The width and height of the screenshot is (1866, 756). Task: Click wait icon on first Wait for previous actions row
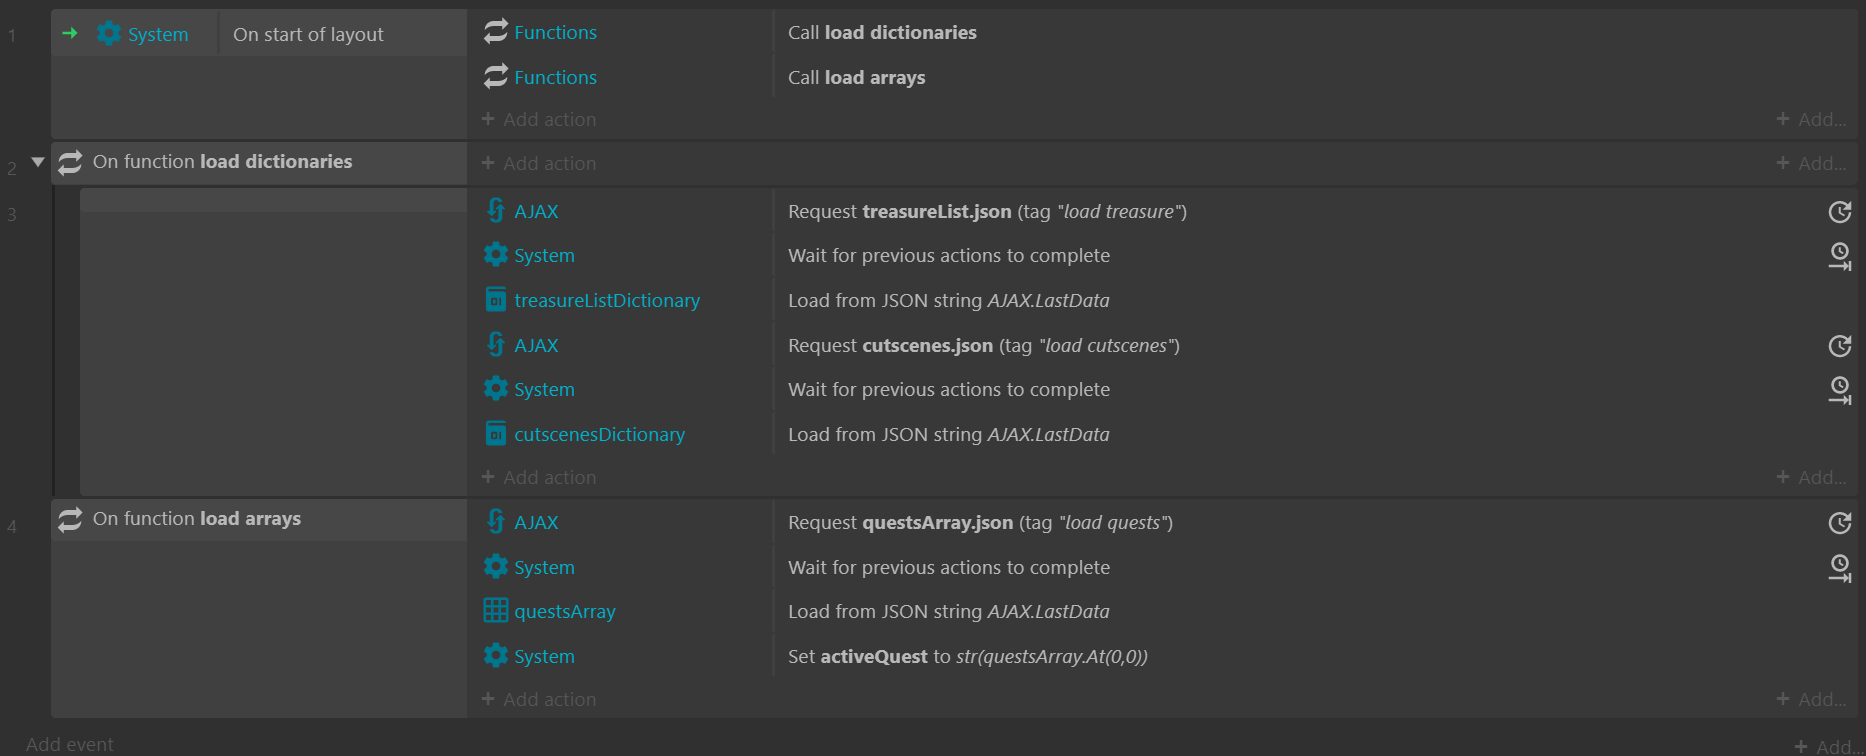(x=1840, y=256)
